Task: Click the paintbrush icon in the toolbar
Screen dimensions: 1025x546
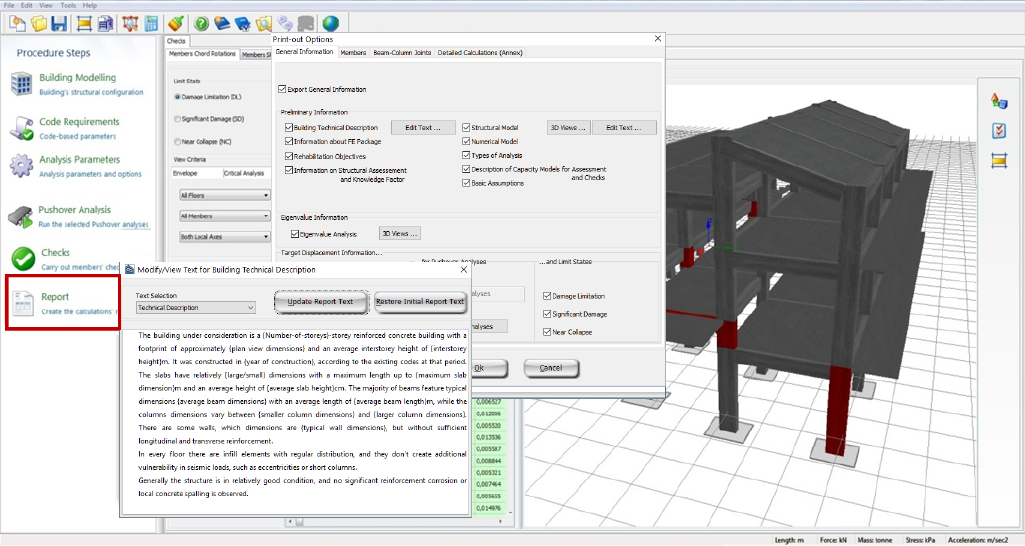Action: click(176, 22)
